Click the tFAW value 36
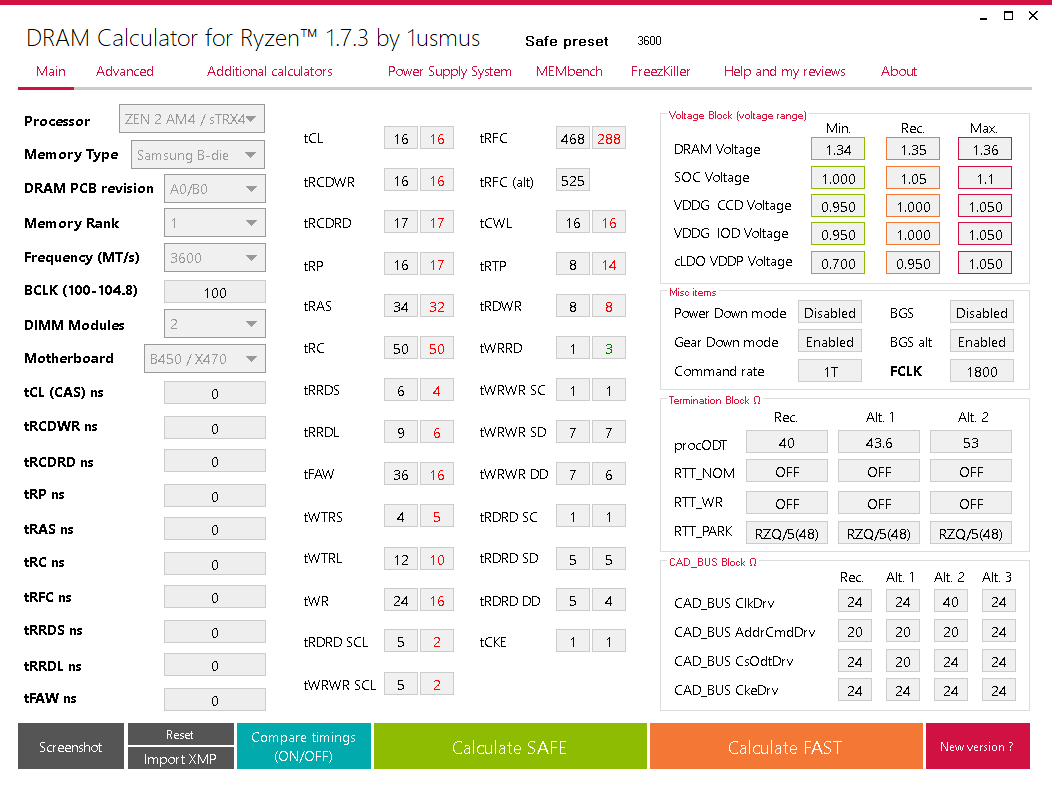This screenshot has width=1052, height=791. (401, 474)
